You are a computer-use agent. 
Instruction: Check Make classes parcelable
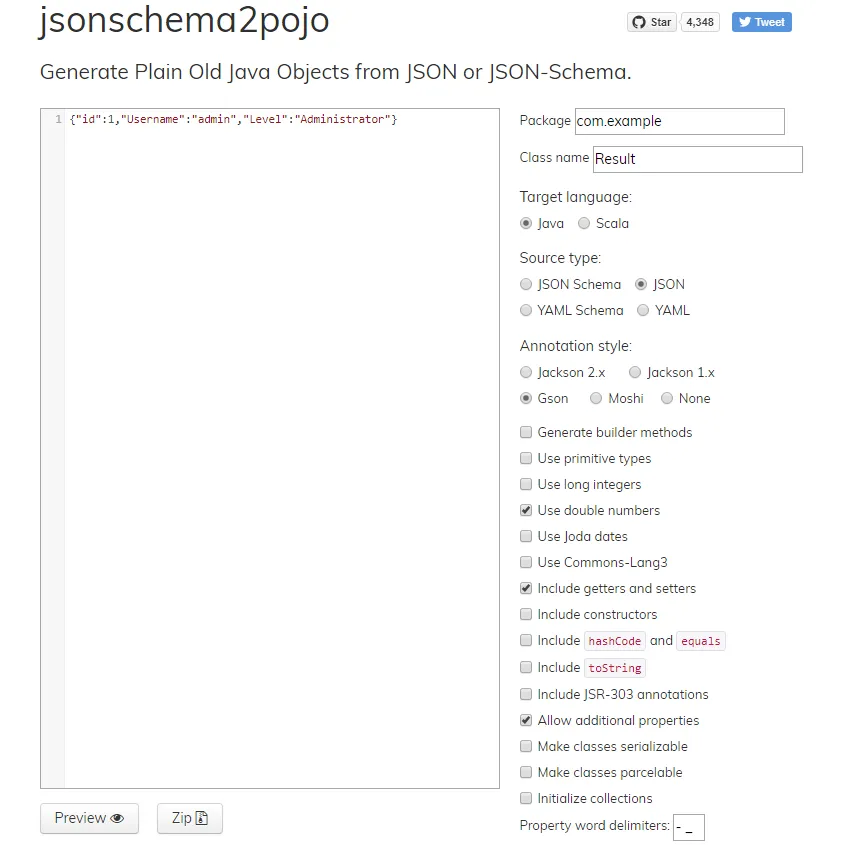point(526,773)
